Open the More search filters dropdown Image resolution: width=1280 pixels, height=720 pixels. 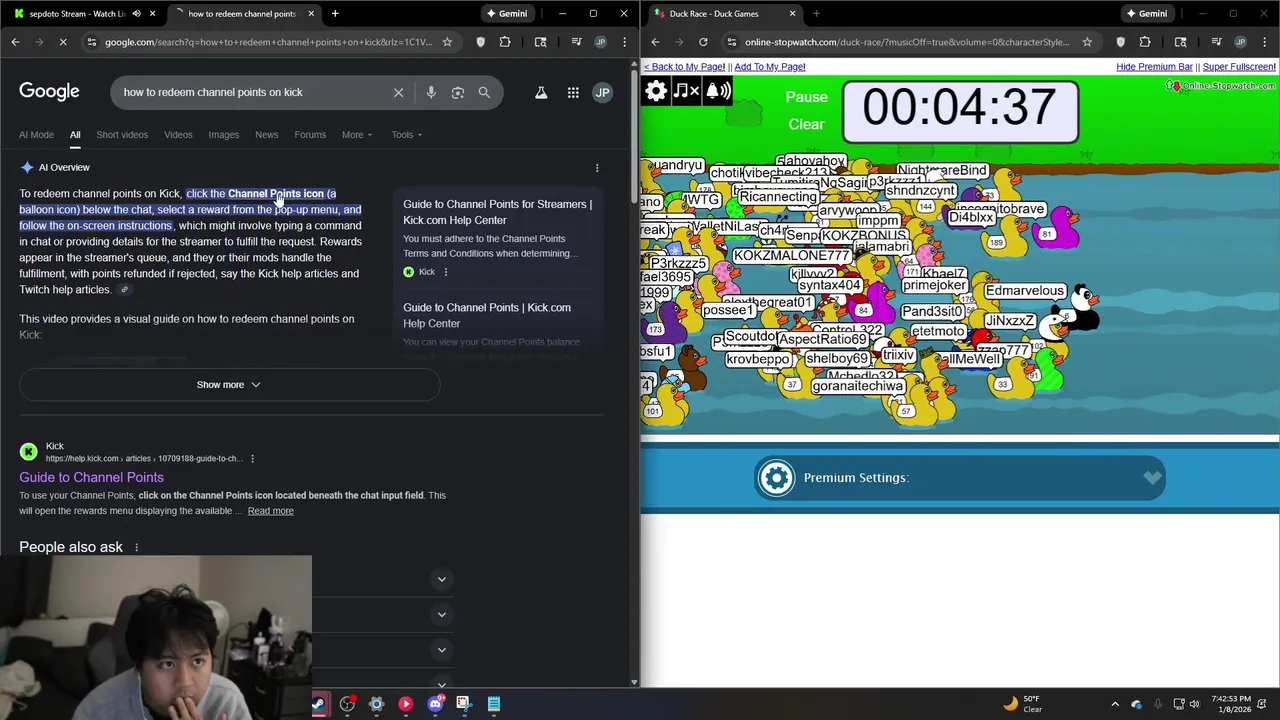click(357, 135)
